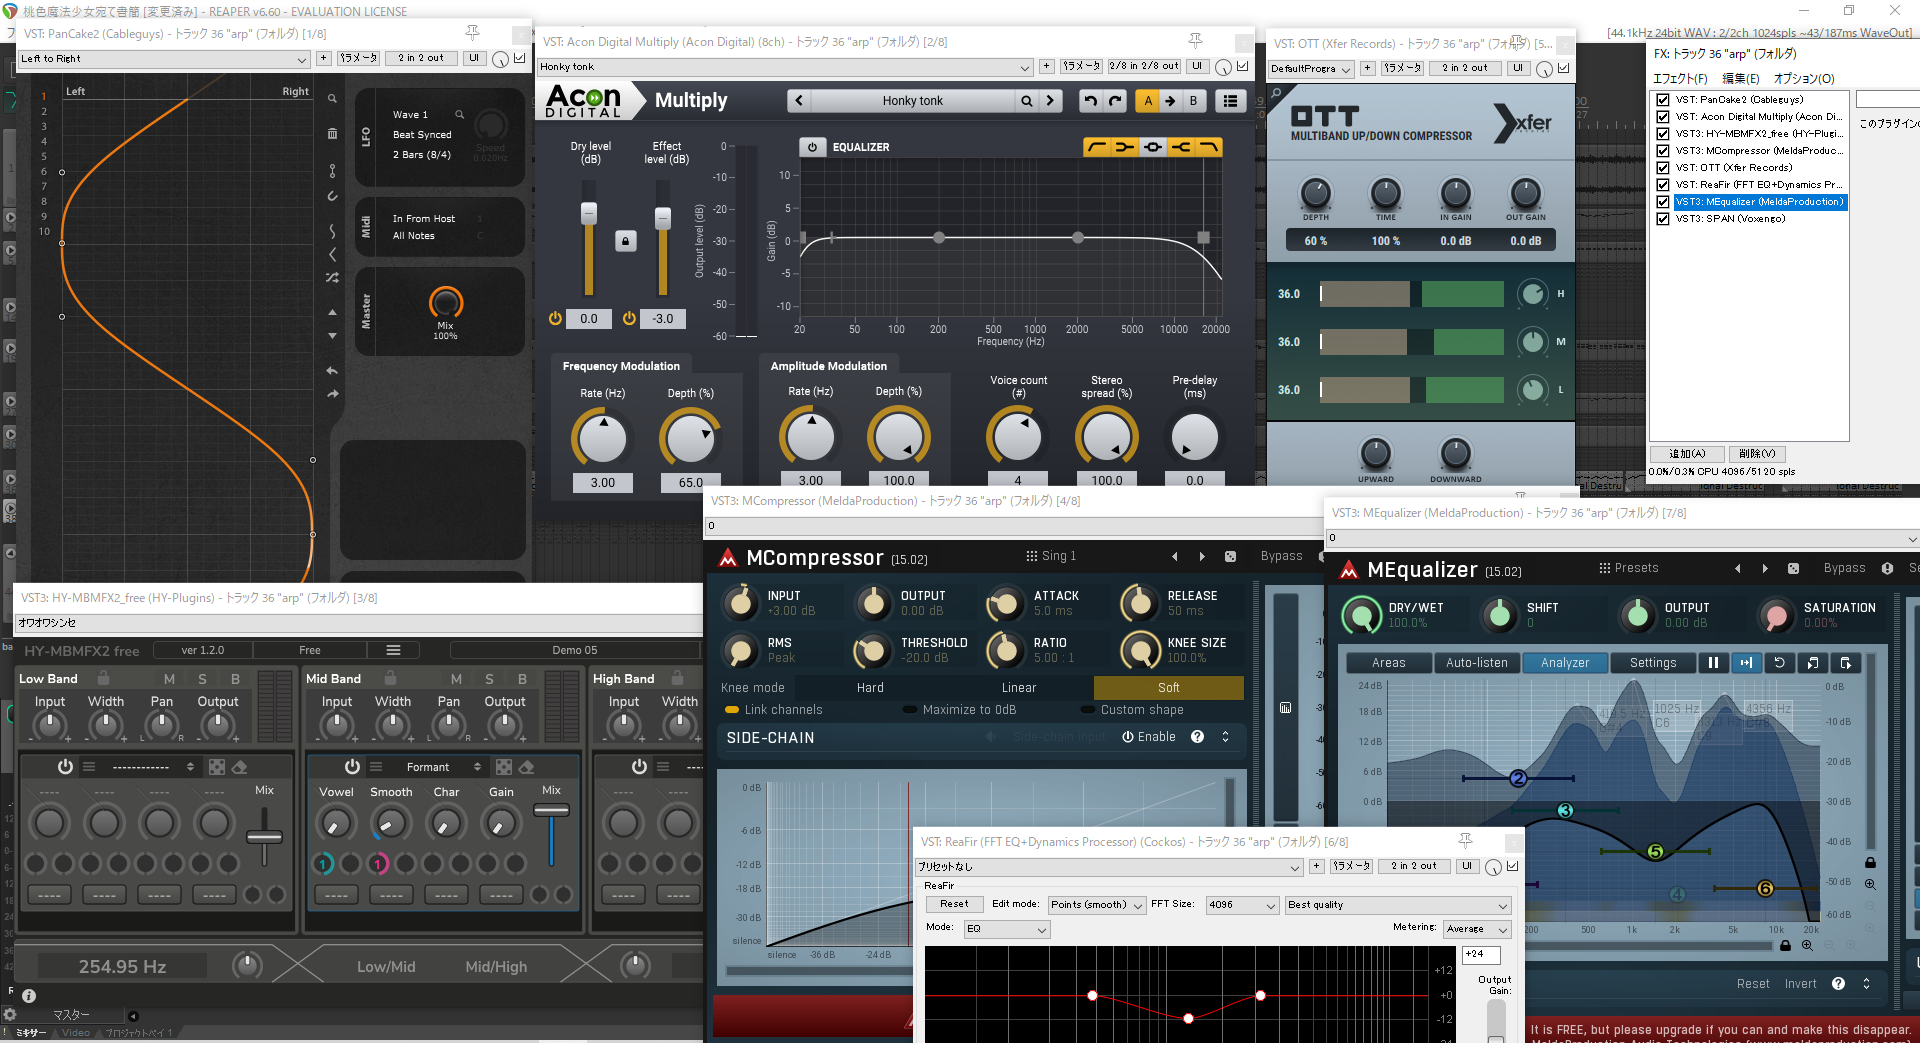
Task: Open ReaFir Metering dropdown showing Average
Action: pyautogui.click(x=1477, y=929)
